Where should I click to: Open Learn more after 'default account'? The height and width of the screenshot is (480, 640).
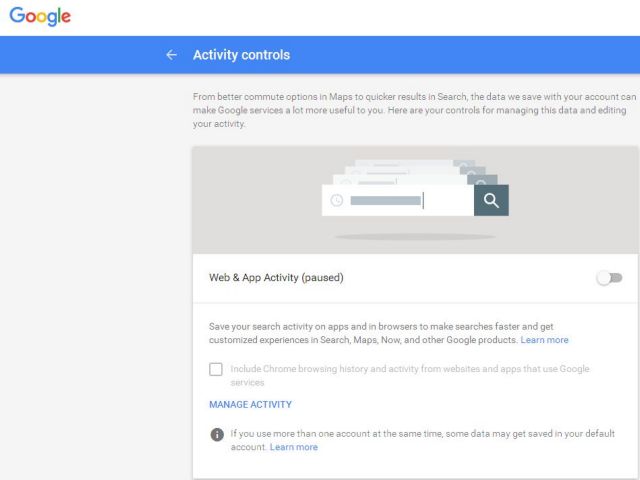coord(293,447)
